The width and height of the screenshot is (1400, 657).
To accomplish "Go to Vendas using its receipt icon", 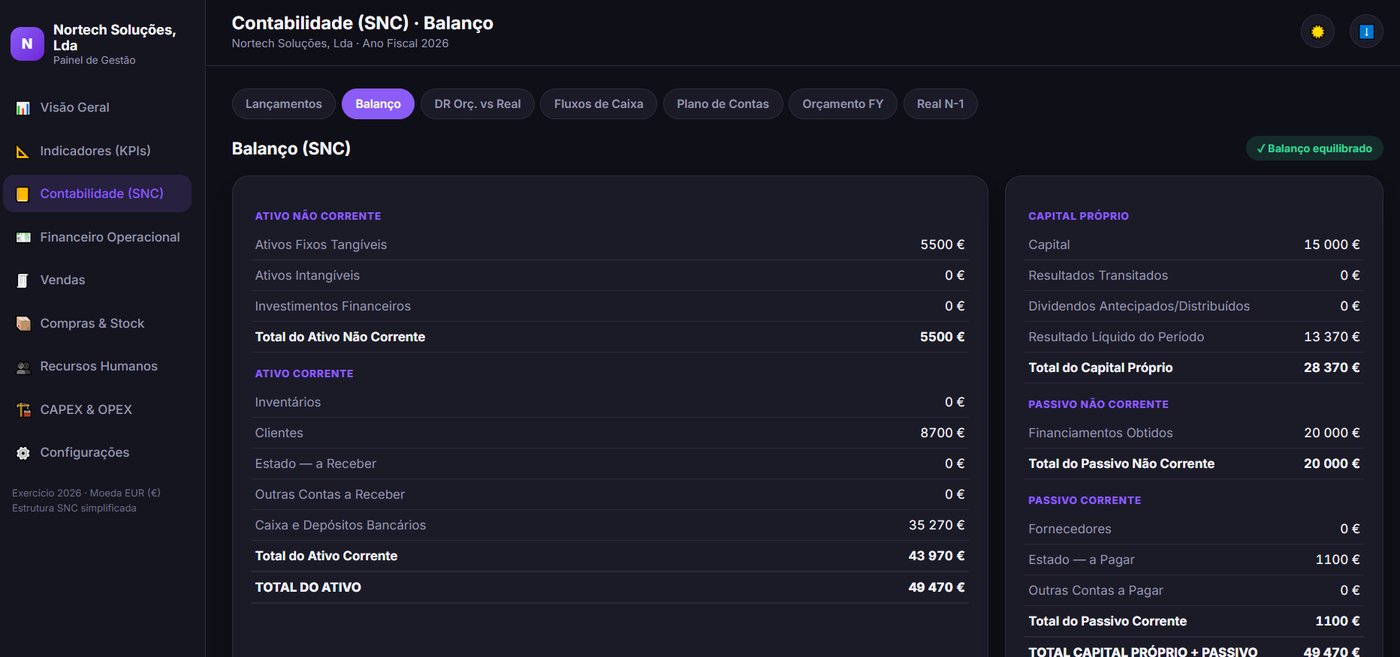I will [x=23, y=280].
